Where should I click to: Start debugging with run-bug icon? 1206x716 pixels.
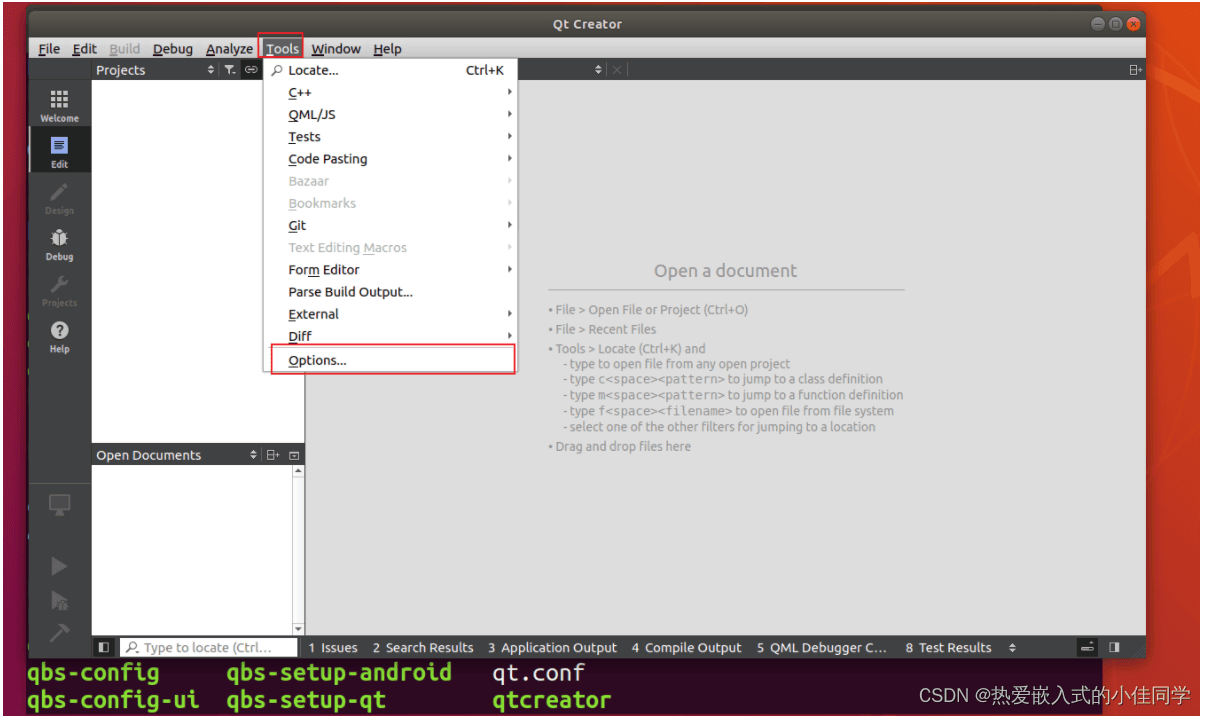click(x=59, y=600)
